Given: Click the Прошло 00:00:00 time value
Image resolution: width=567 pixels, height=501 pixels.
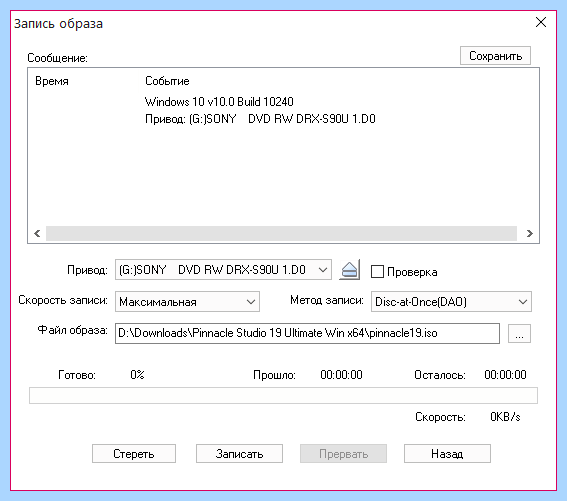Looking at the screenshot, I should [x=341, y=375].
